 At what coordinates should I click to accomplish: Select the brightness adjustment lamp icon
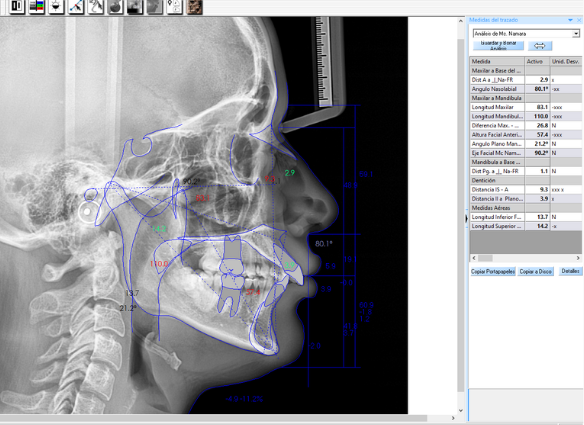coord(56,6)
